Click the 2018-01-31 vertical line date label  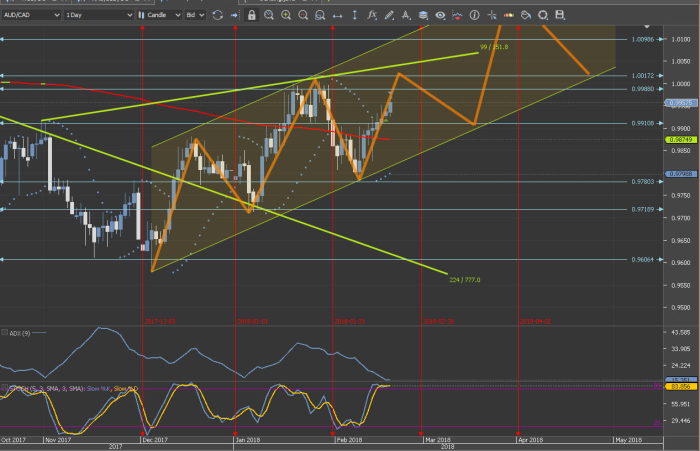[350, 322]
